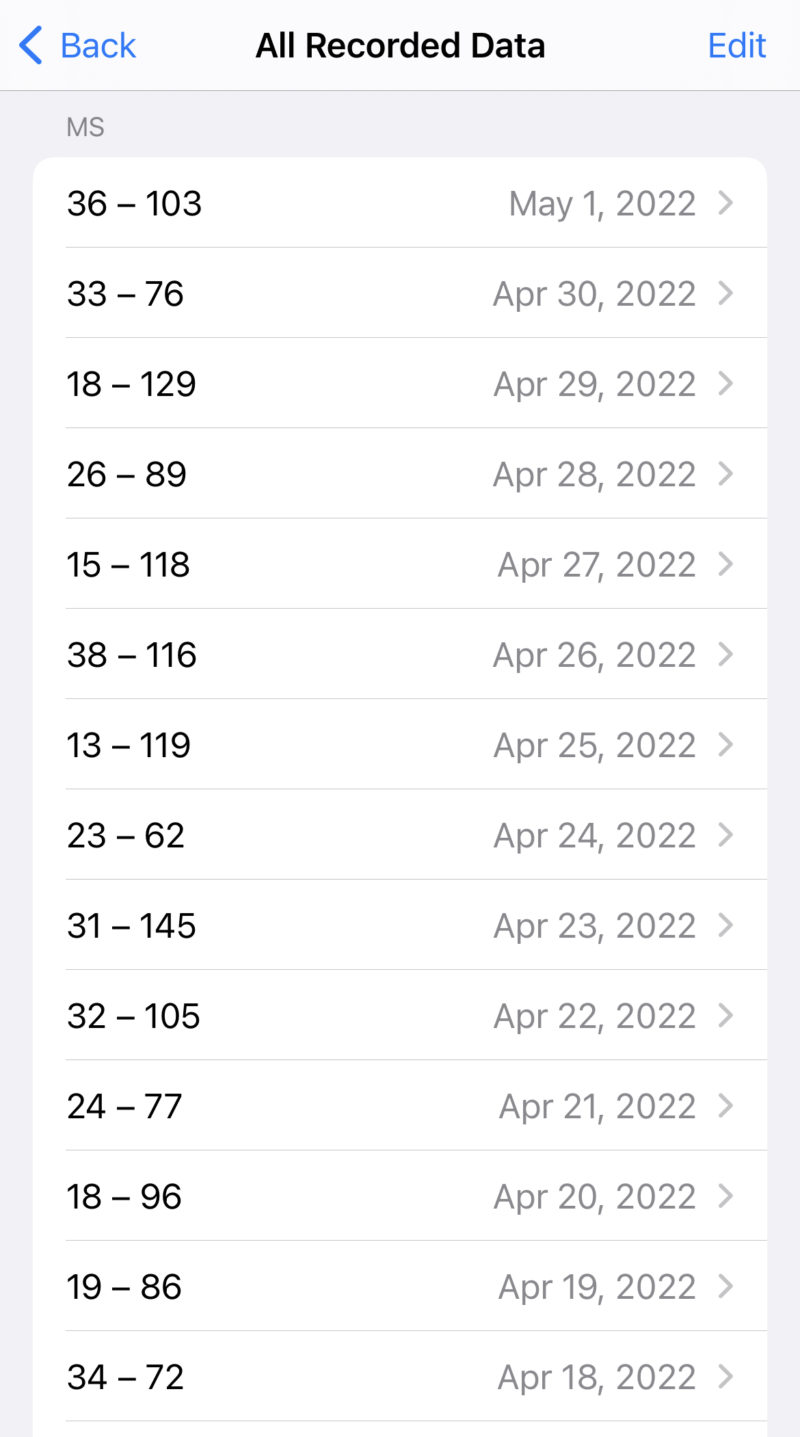The image size is (800, 1437).
Task: Select the 23 – 62 entry from Apr 24
Action: [x=400, y=835]
